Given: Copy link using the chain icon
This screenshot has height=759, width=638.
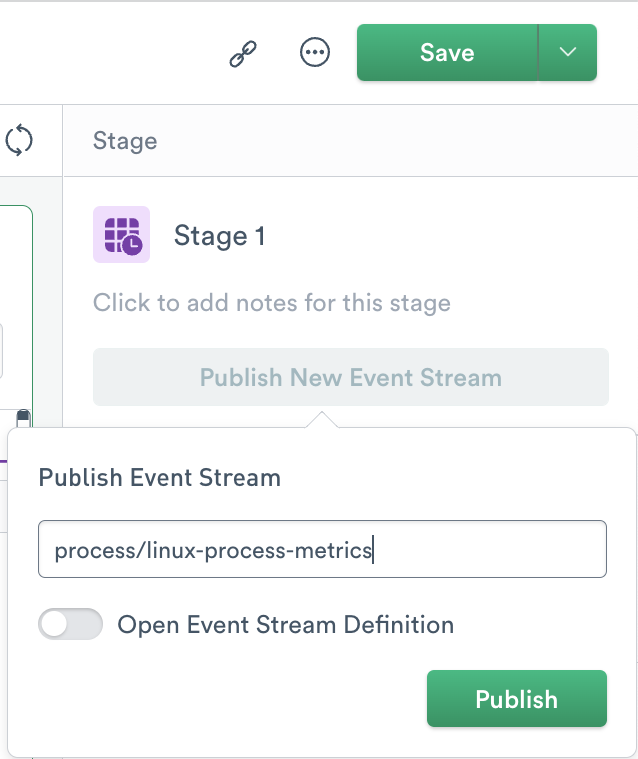Looking at the screenshot, I should point(243,53).
